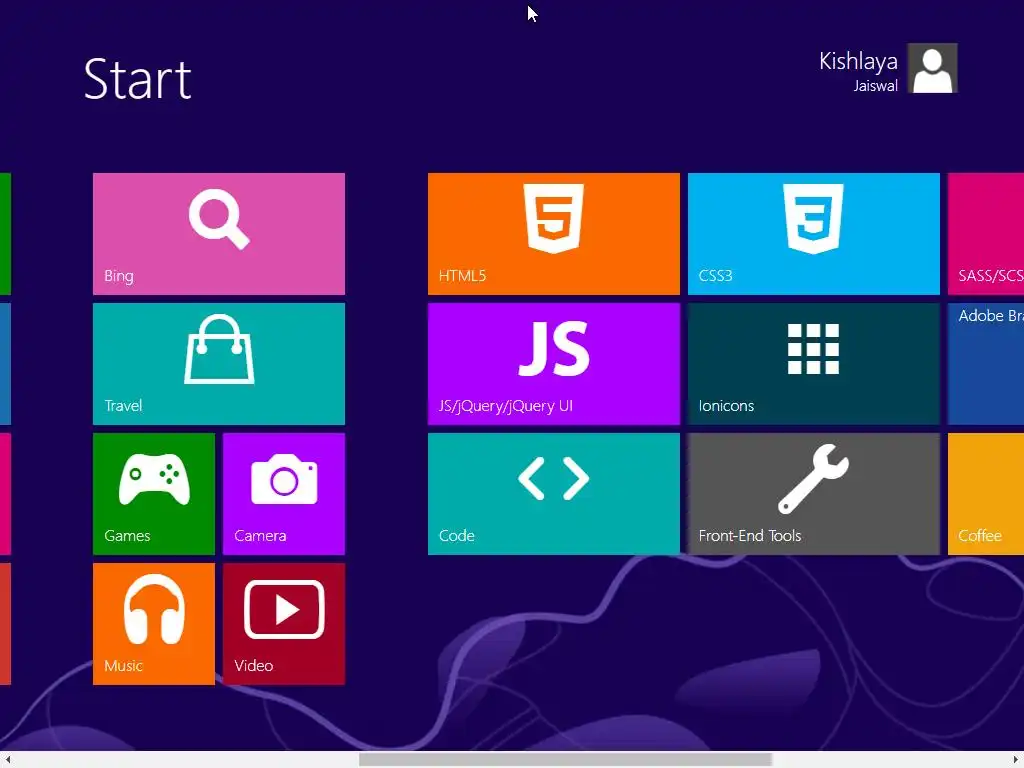
Task: Click the Code label text
Action: tap(456, 536)
